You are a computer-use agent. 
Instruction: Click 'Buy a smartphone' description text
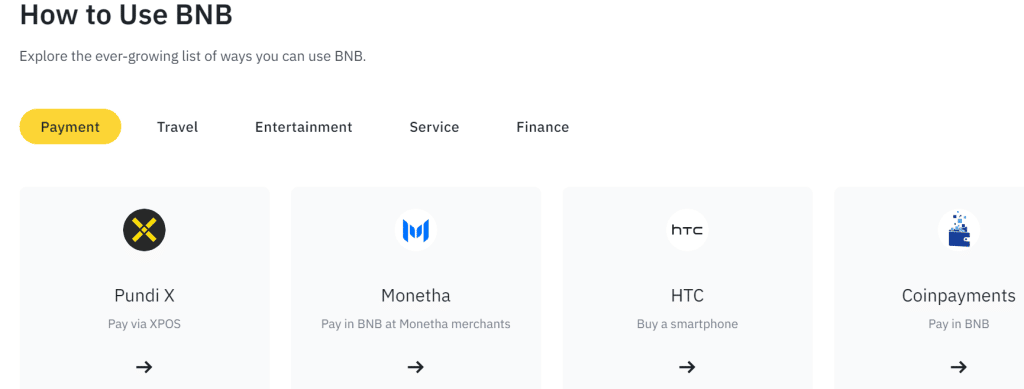click(x=687, y=324)
